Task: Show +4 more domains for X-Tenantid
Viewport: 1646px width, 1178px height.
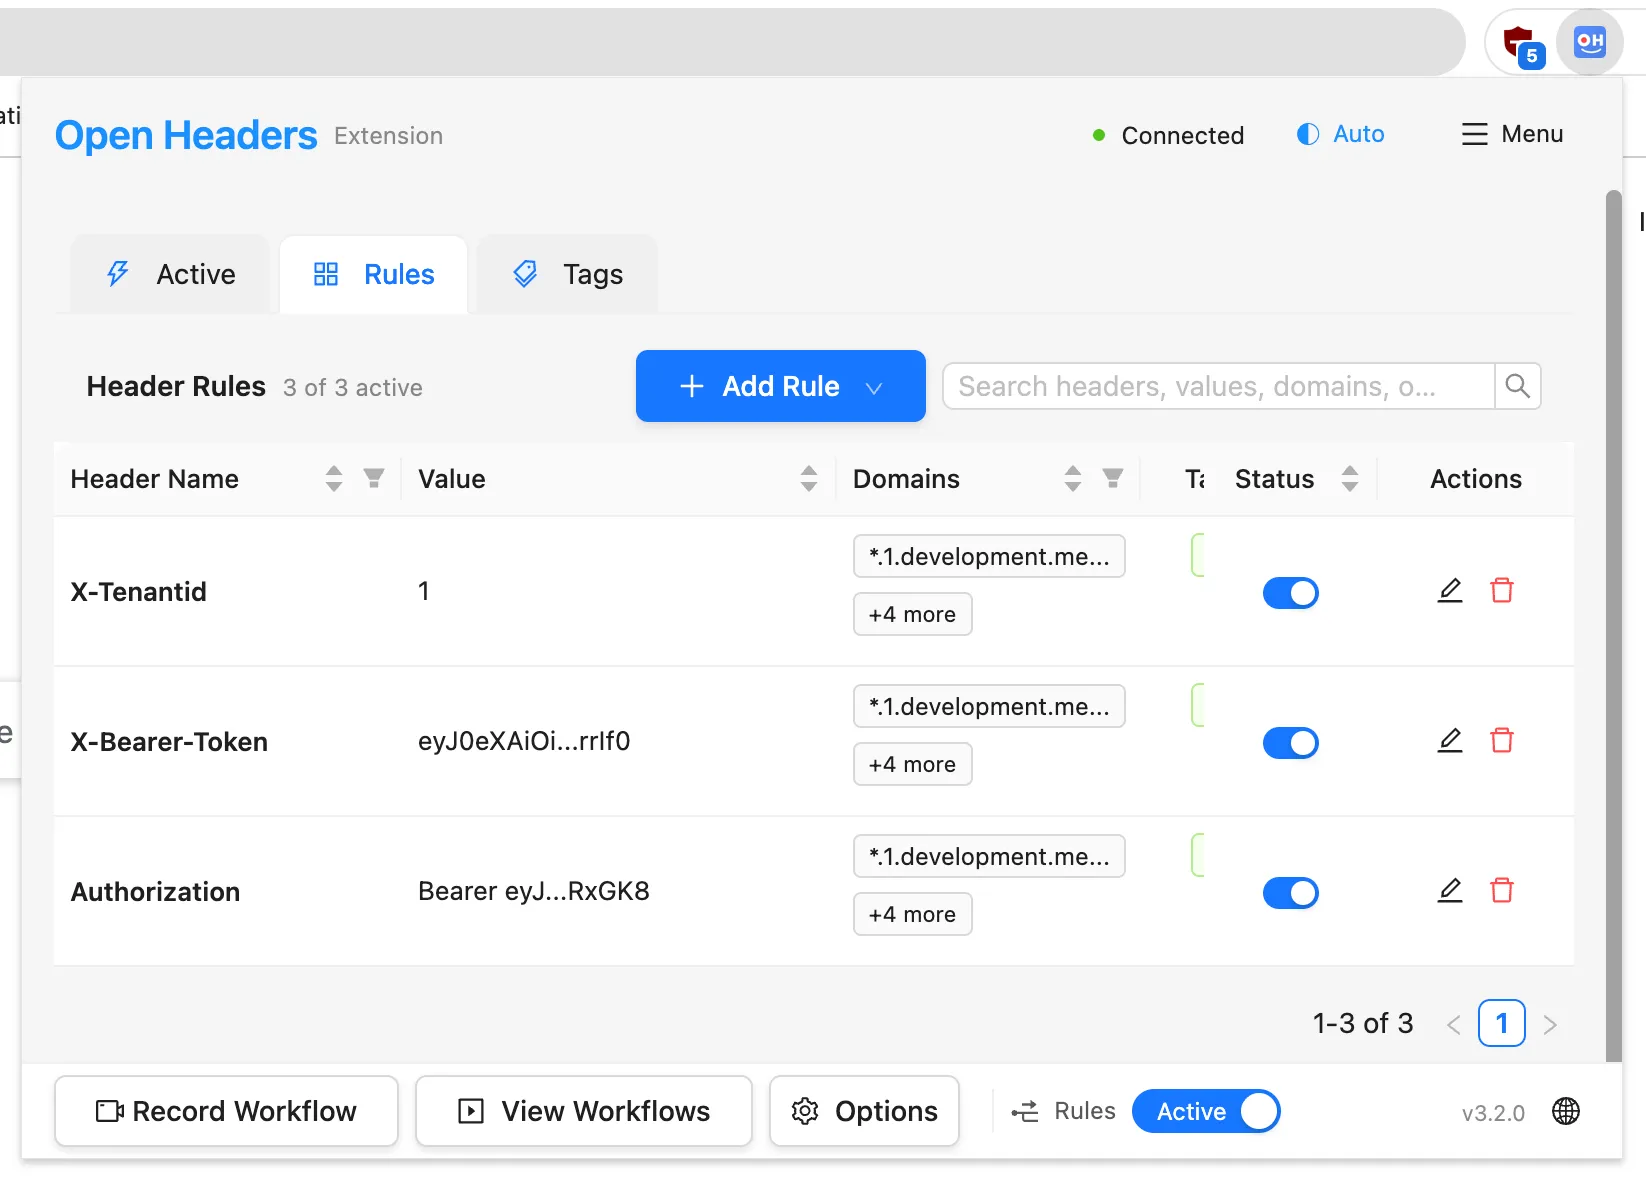Action: (x=911, y=613)
